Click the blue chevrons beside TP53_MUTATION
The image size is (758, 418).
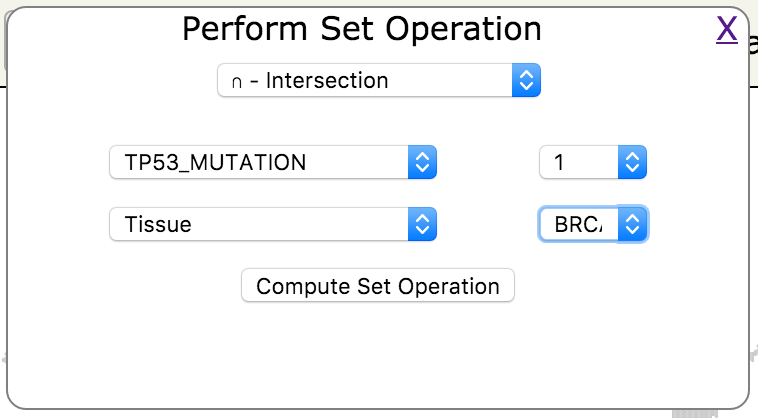(x=422, y=162)
